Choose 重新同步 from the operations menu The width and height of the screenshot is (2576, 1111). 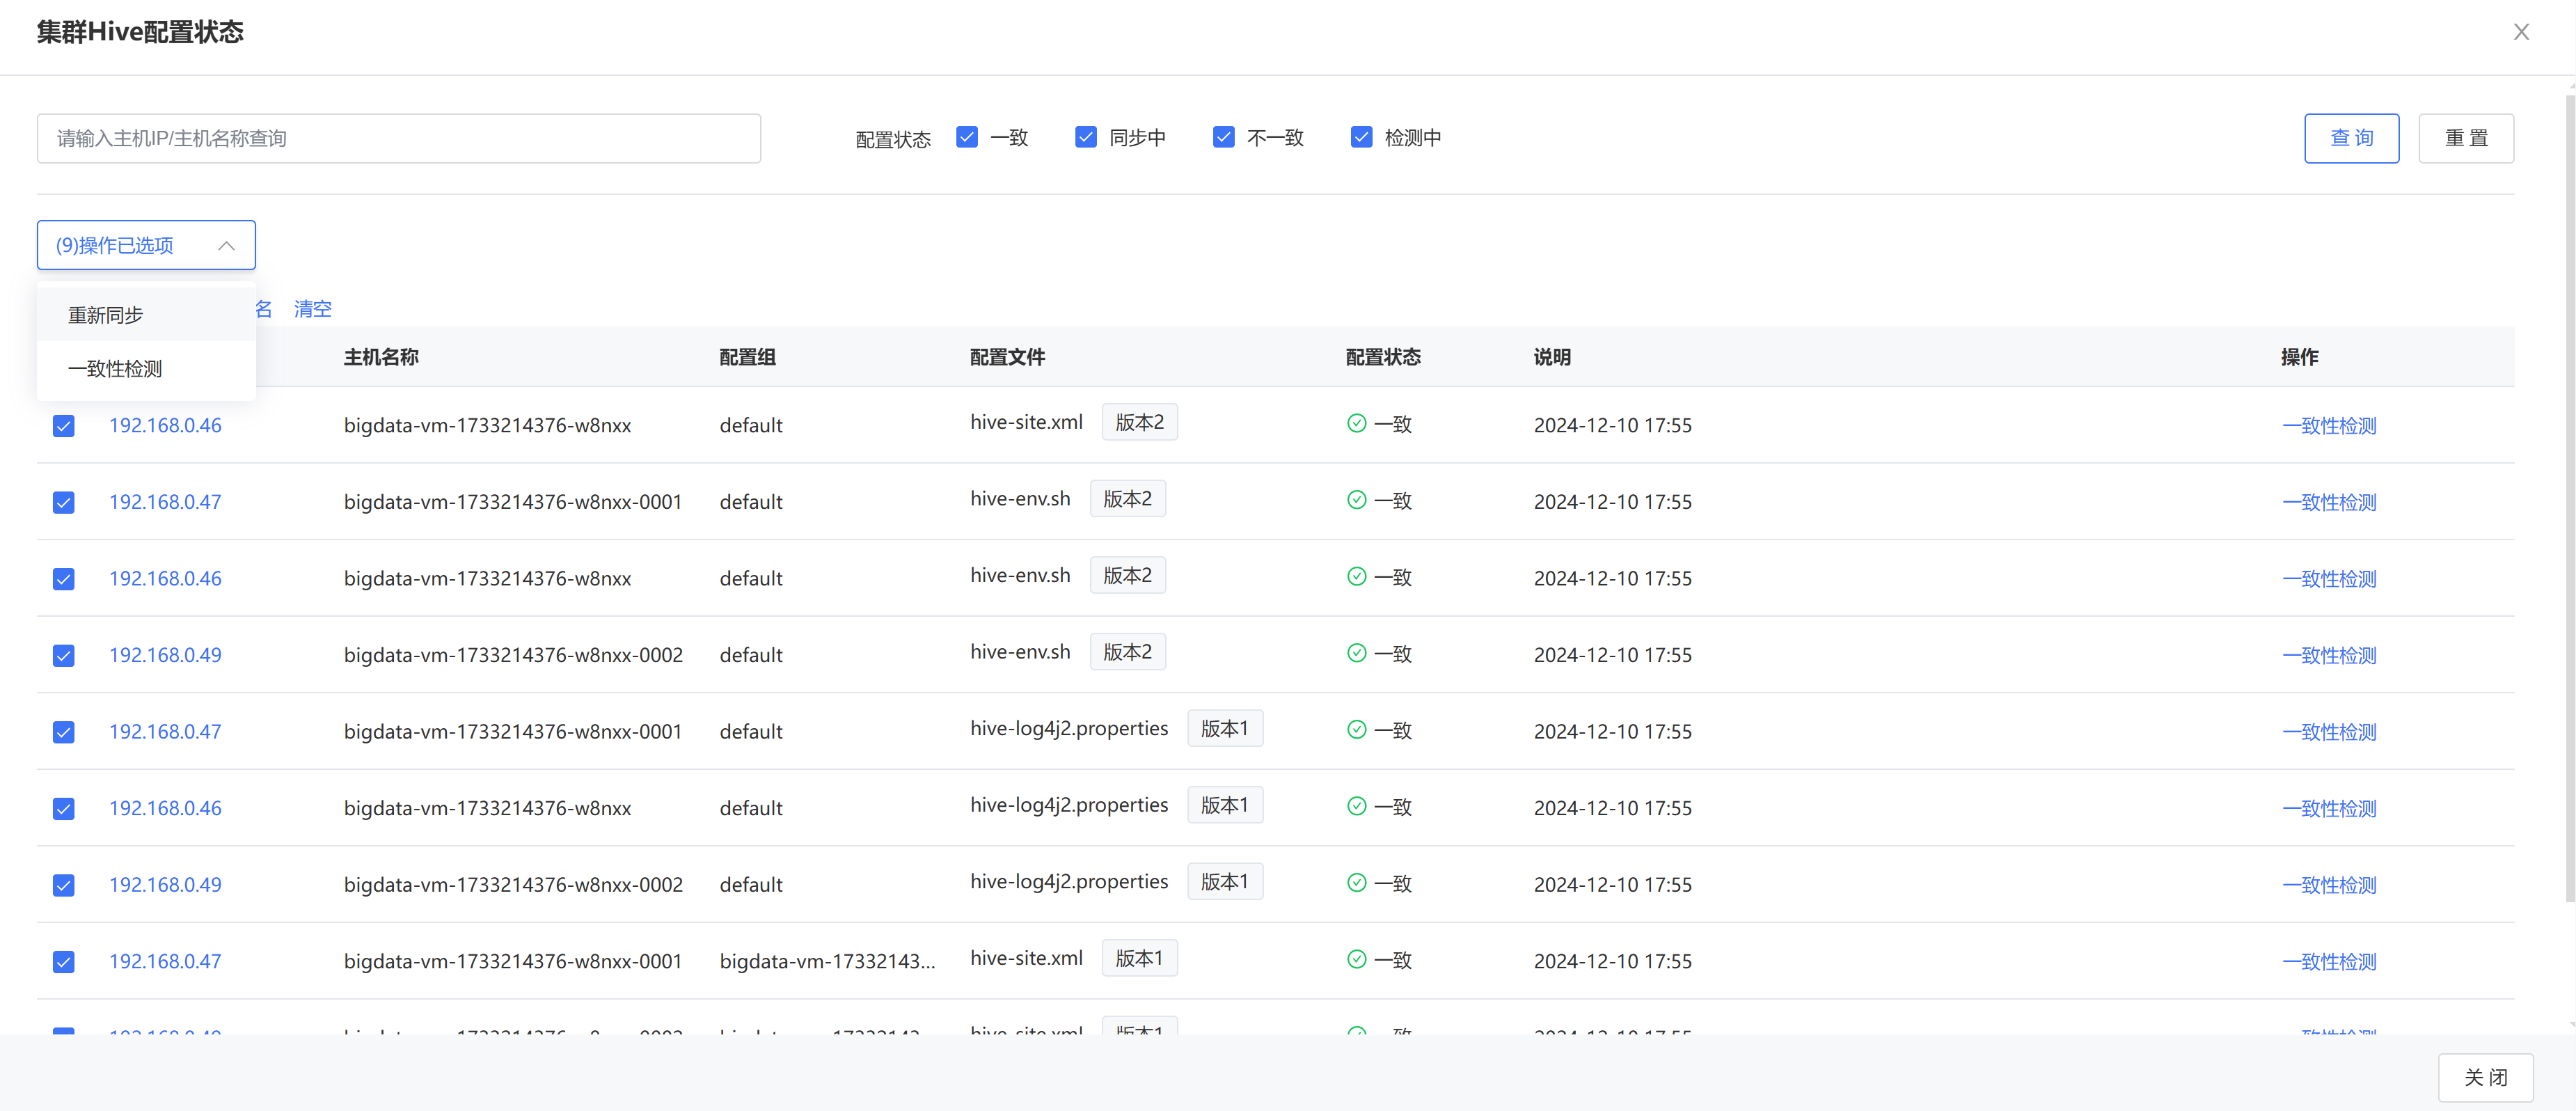tap(146, 315)
